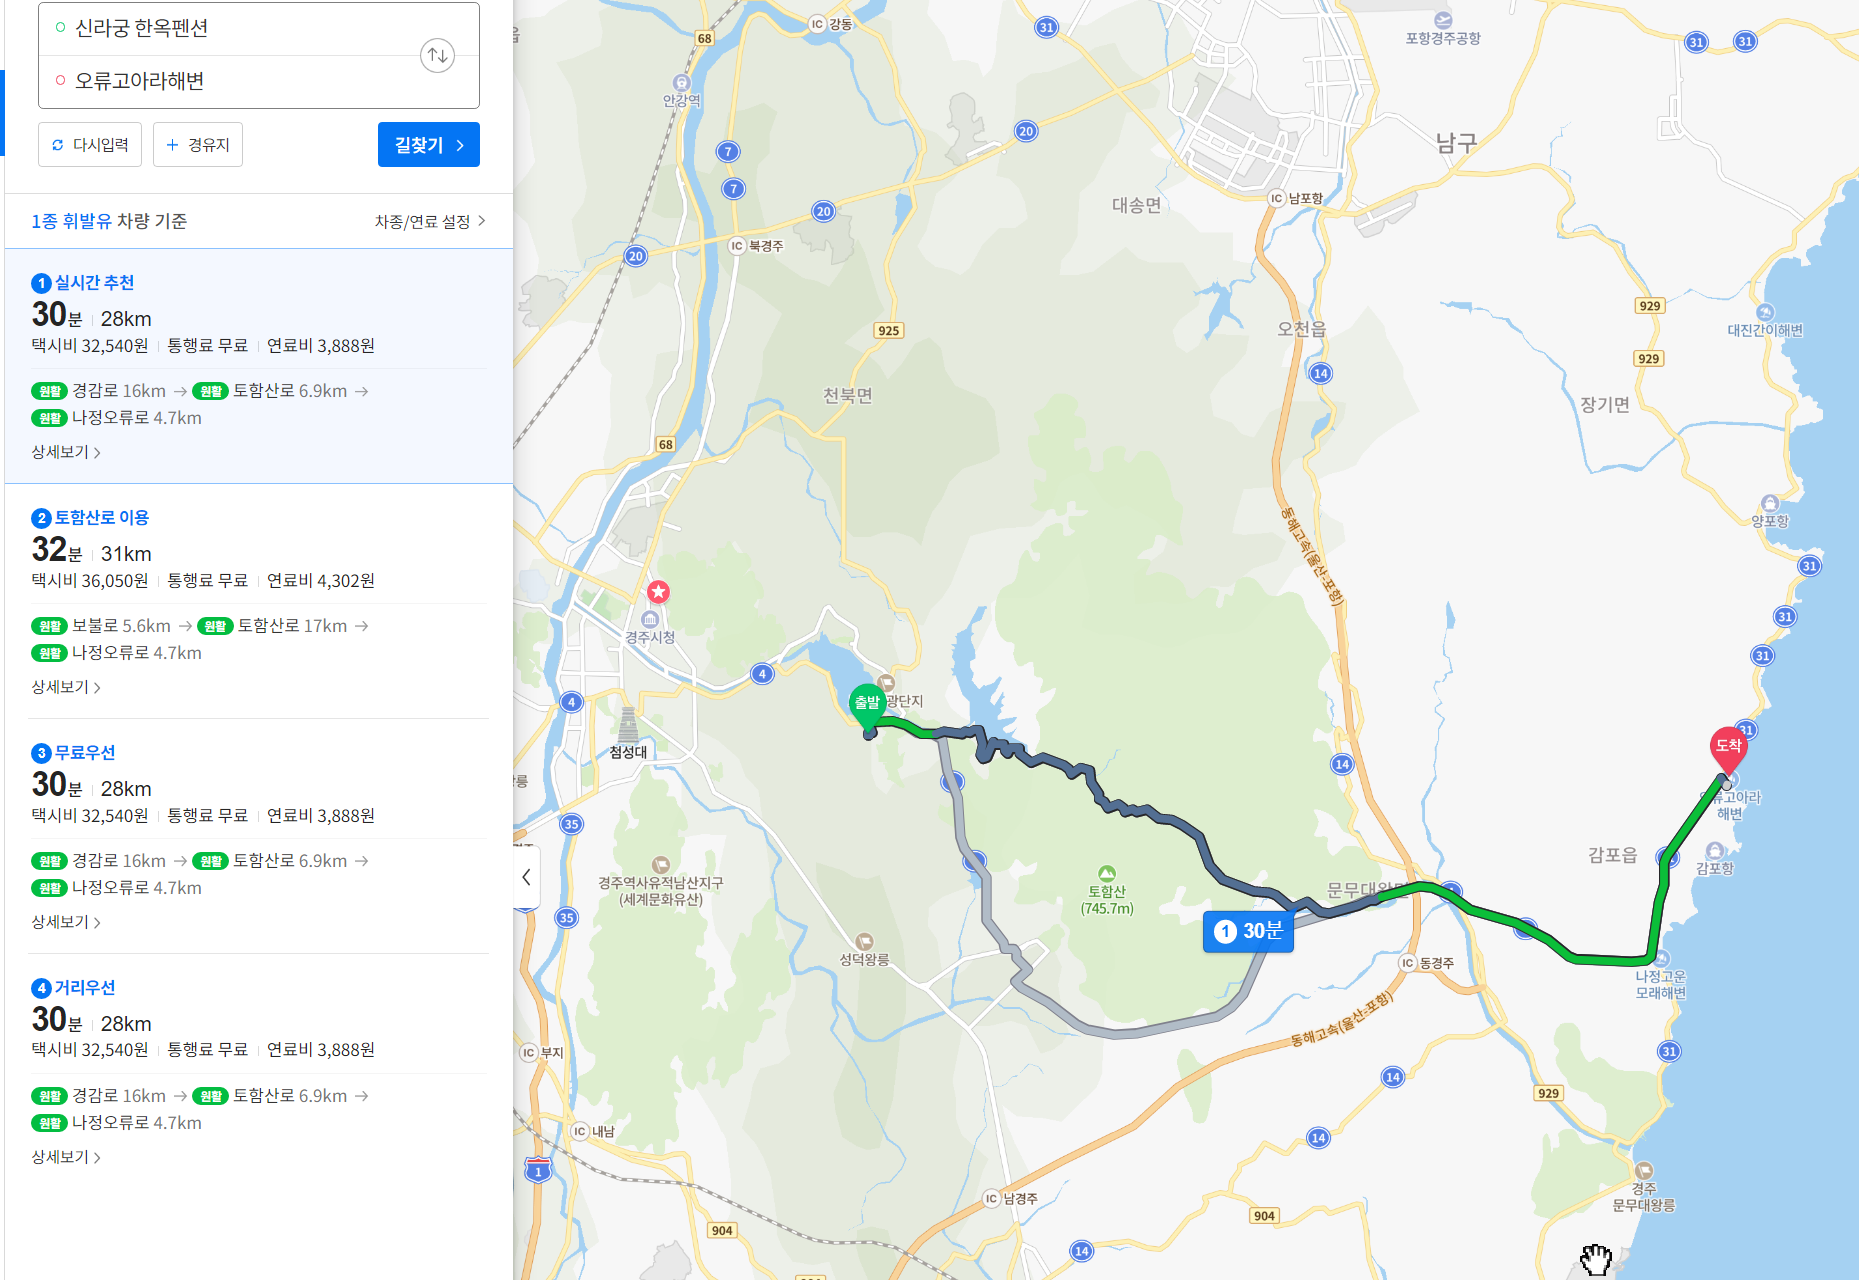Viewport: 1859px width, 1280px height.
Task: Expand 상세보기 under 토함산로 이용 route
Action: click(x=66, y=687)
